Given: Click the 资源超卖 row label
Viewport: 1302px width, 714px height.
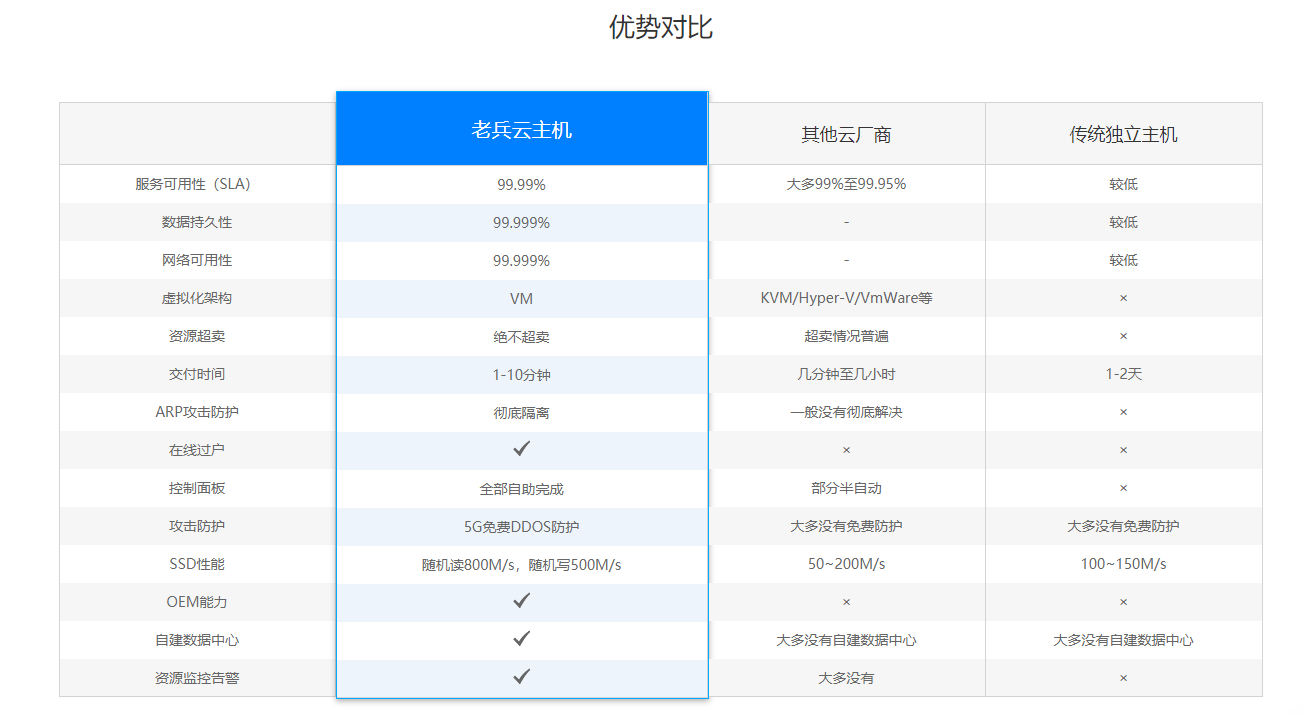Looking at the screenshot, I should point(197,336).
